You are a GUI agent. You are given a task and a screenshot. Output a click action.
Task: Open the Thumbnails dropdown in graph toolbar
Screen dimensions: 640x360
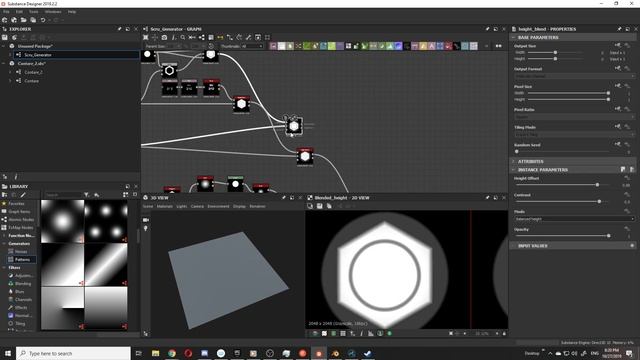(252, 47)
